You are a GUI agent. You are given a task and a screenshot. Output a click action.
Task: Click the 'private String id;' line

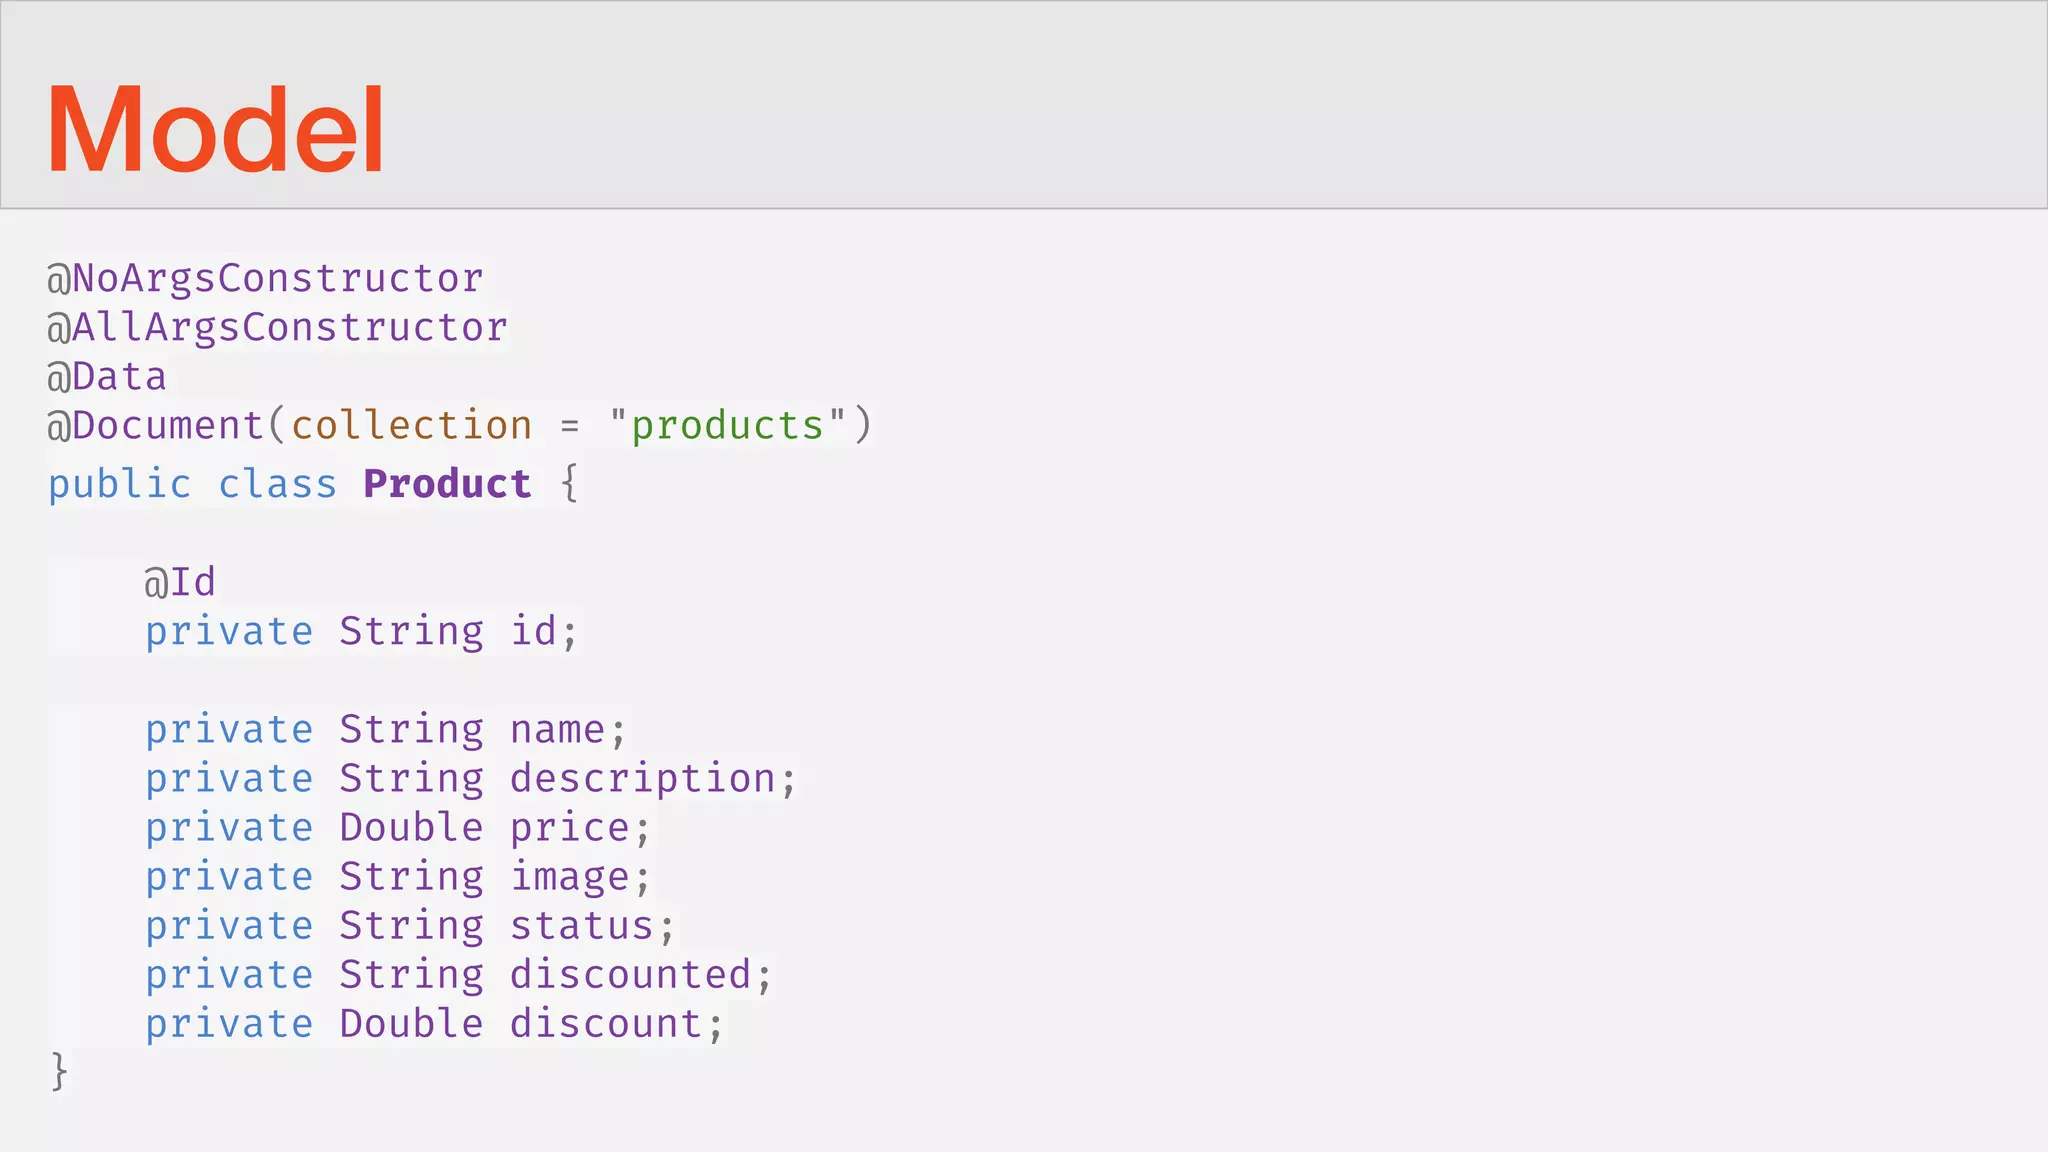tap(361, 632)
